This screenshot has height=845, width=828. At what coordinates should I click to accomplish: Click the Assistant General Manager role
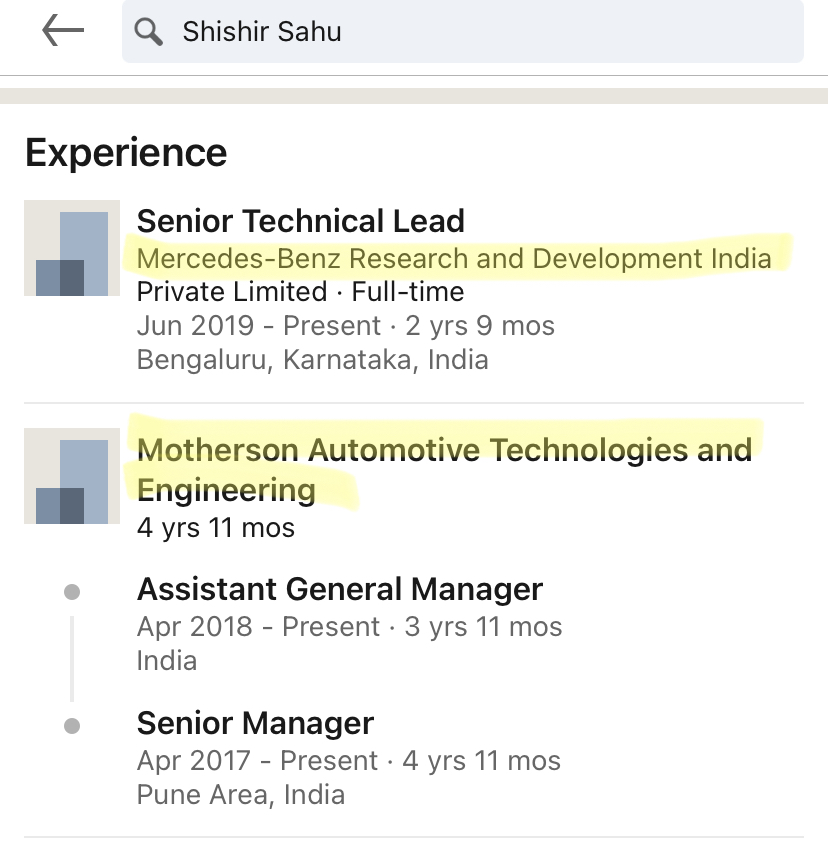(339, 589)
